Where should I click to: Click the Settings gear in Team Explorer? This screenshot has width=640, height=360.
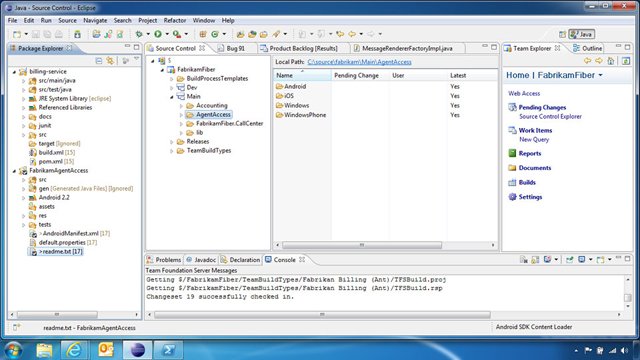512,197
